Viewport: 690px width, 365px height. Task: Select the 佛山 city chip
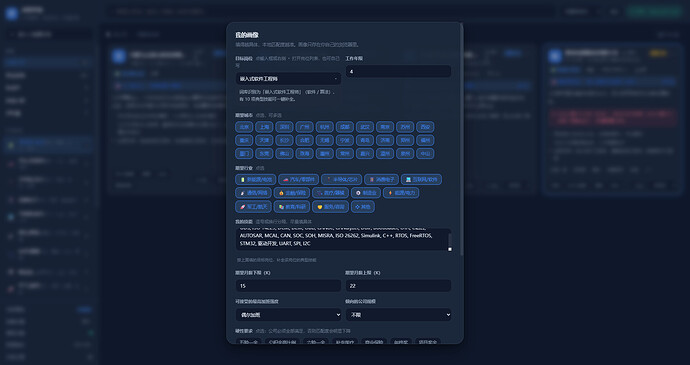point(284,154)
